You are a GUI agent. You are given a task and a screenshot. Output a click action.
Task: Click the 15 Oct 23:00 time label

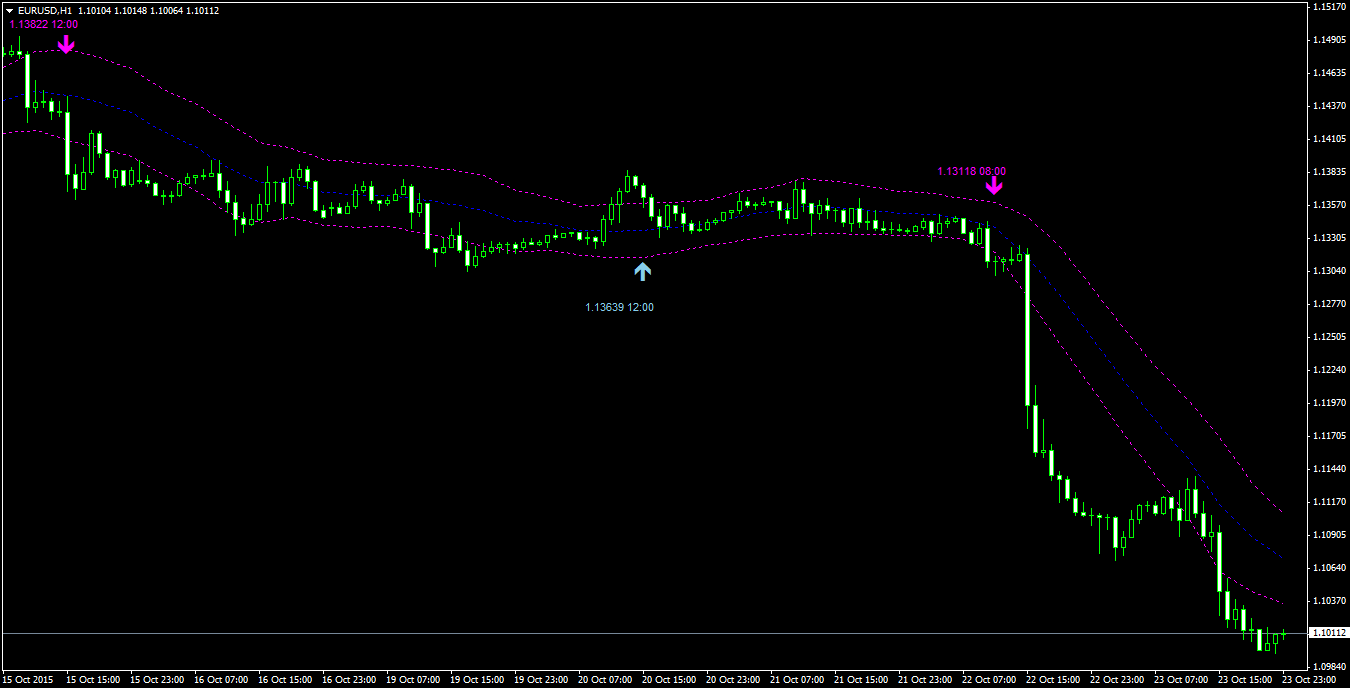(157, 679)
